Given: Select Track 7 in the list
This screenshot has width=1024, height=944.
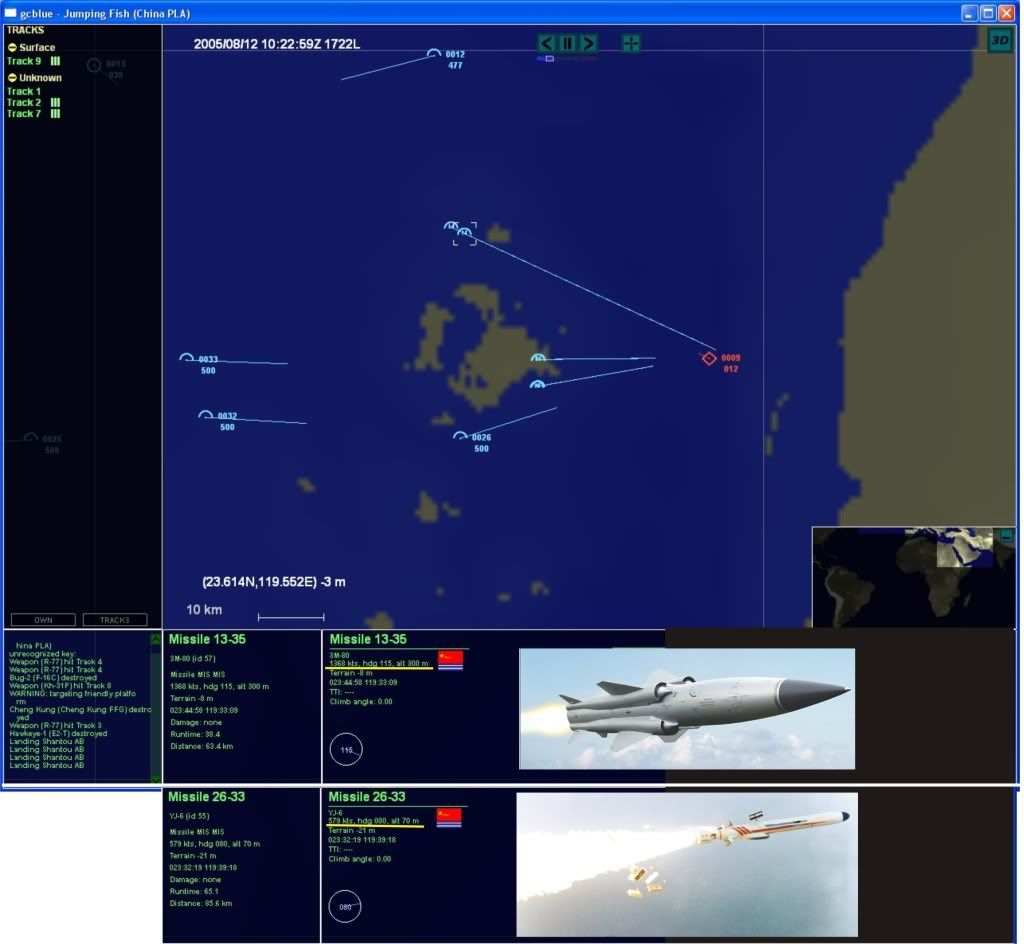Looking at the screenshot, I should click(x=24, y=114).
